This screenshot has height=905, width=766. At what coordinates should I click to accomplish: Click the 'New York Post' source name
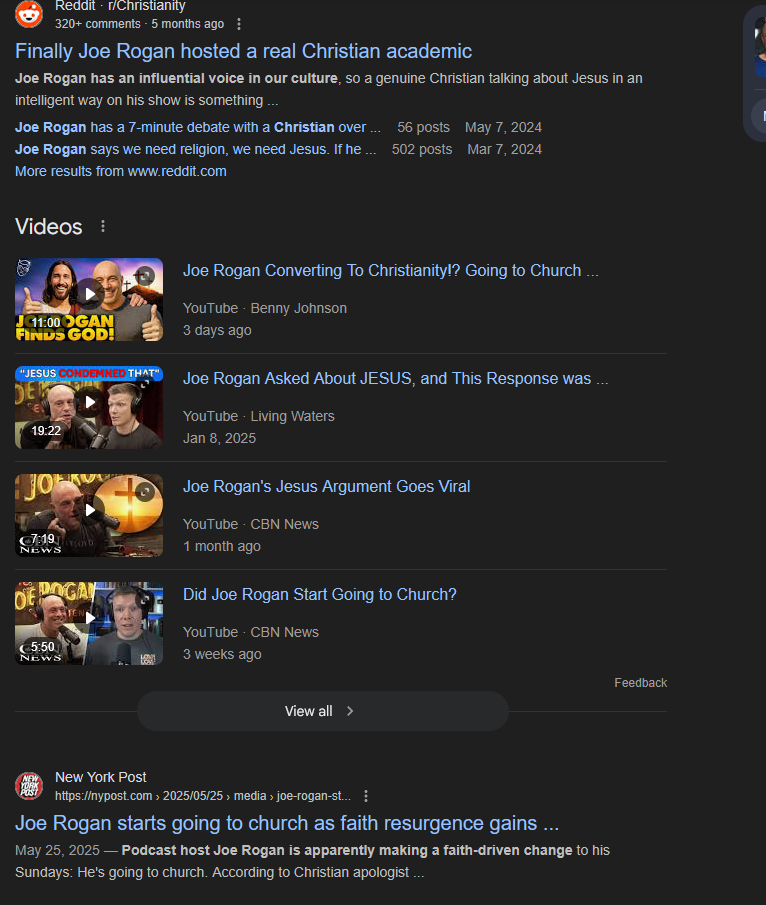click(x=100, y=777)
